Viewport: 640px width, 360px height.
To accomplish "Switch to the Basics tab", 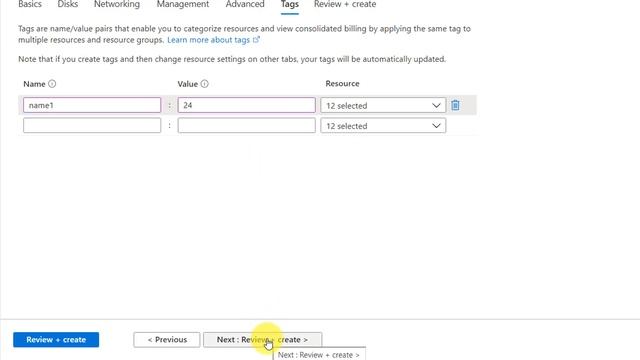I will [x=30, y=4].
